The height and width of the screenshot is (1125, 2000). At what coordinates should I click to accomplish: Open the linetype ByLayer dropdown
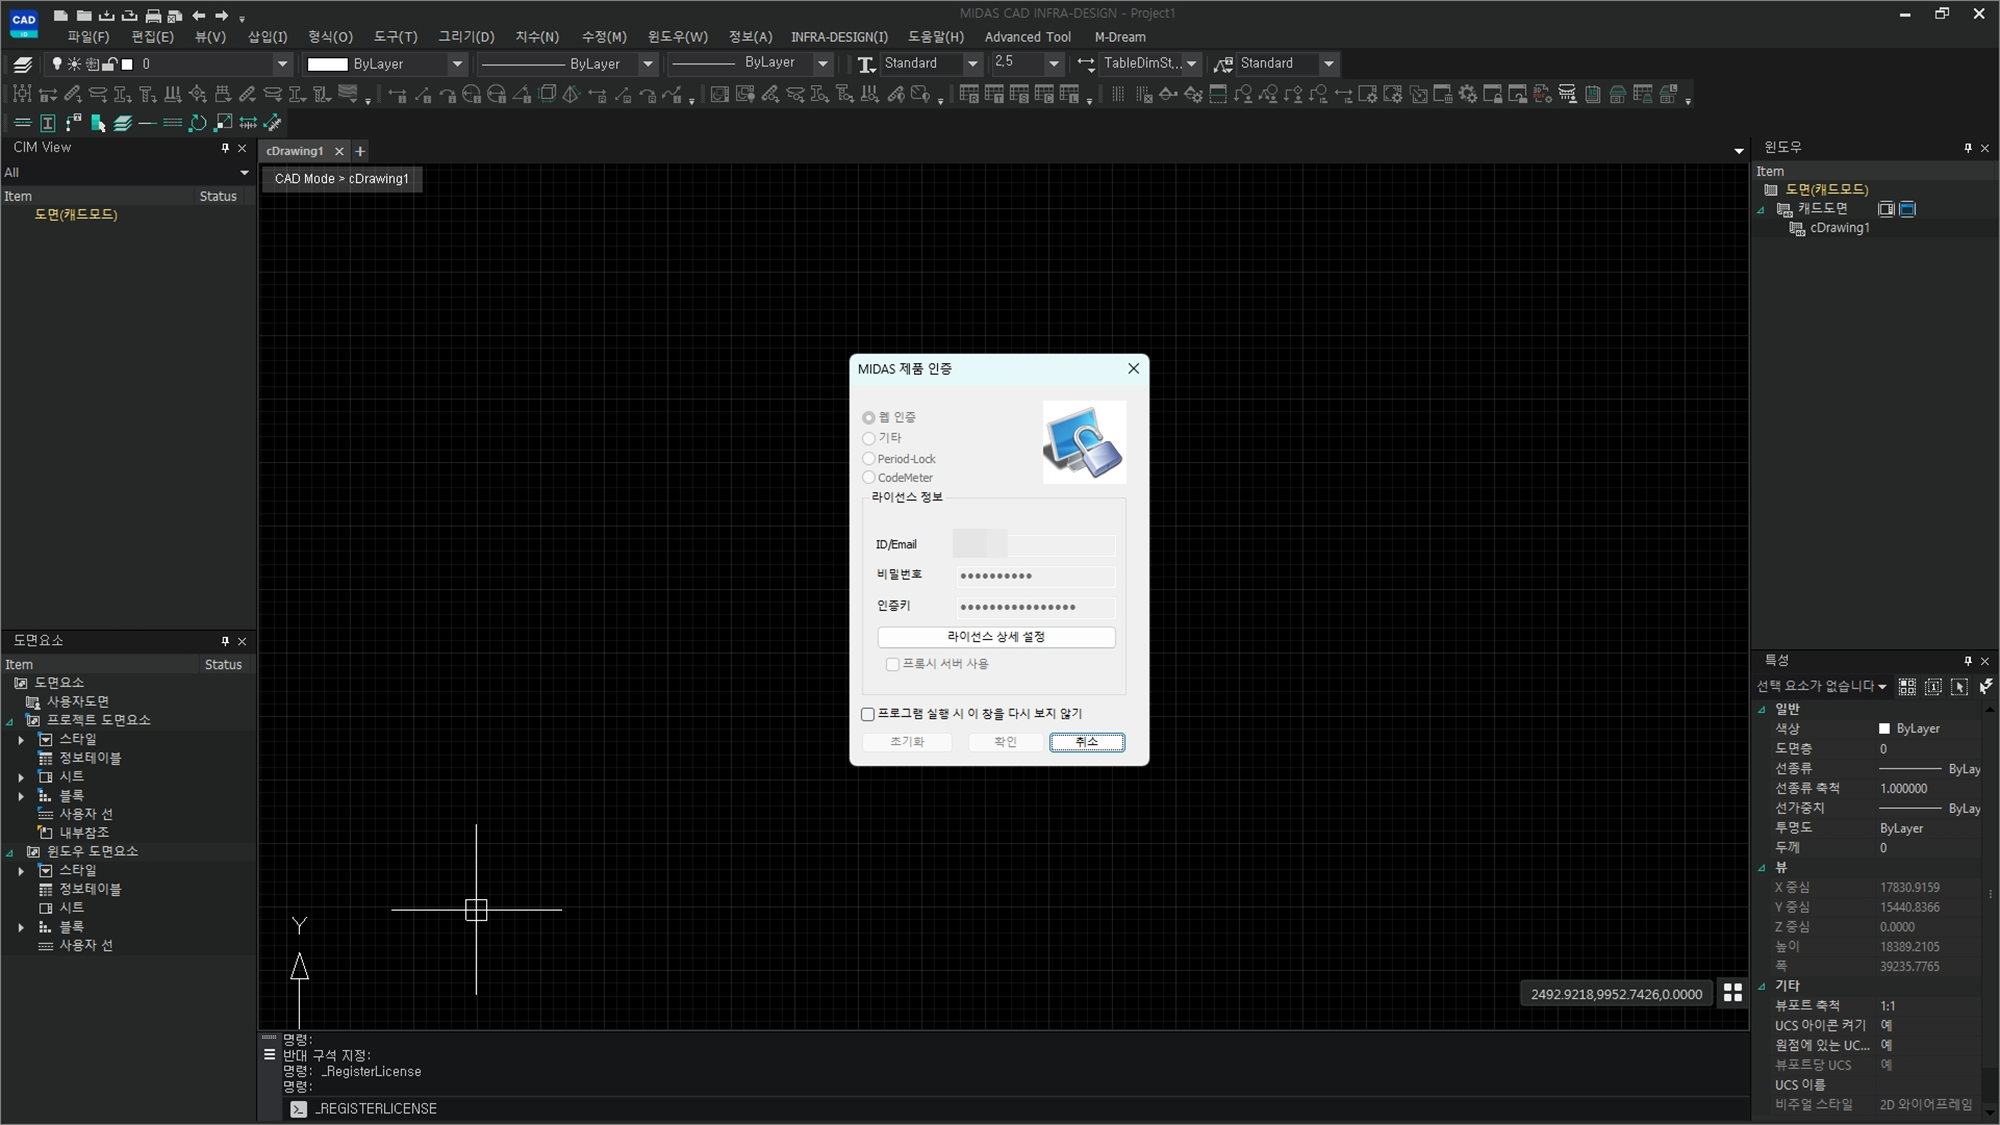pyautogui.click(x=647, y=64)
